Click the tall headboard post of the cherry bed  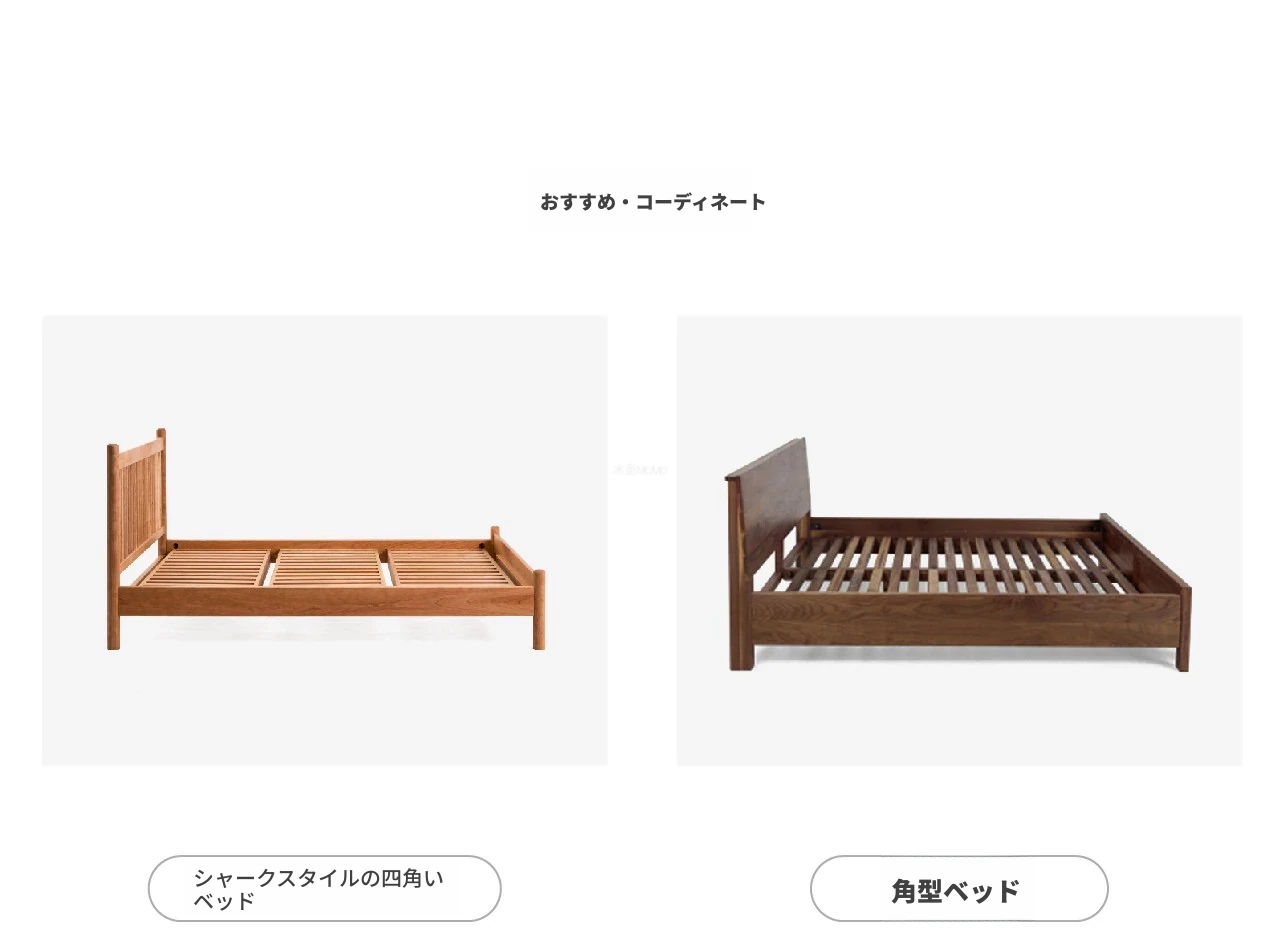pyautogui.click(x=113, y=546)
